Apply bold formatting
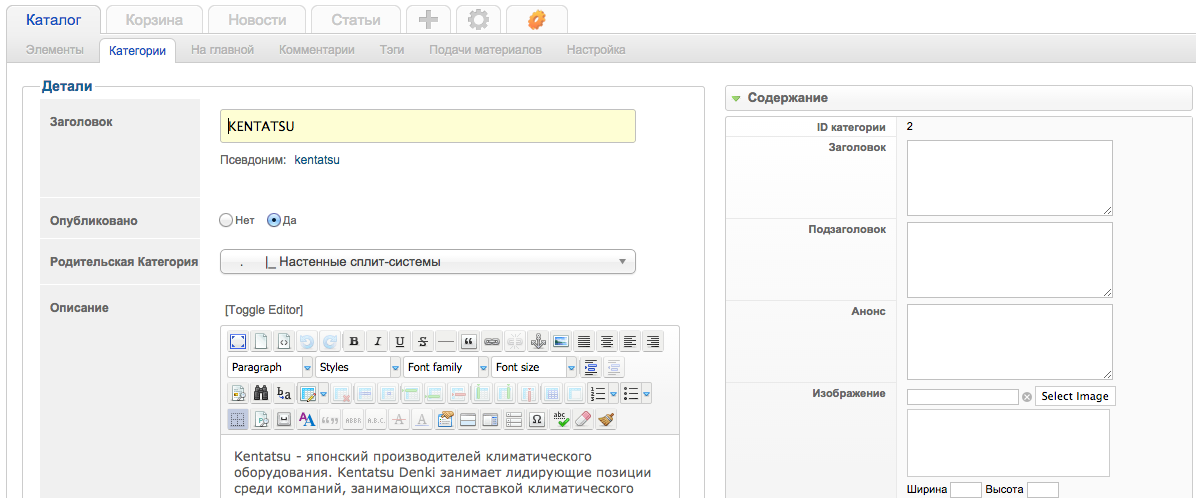1196x498 pixels. [353, 341]
